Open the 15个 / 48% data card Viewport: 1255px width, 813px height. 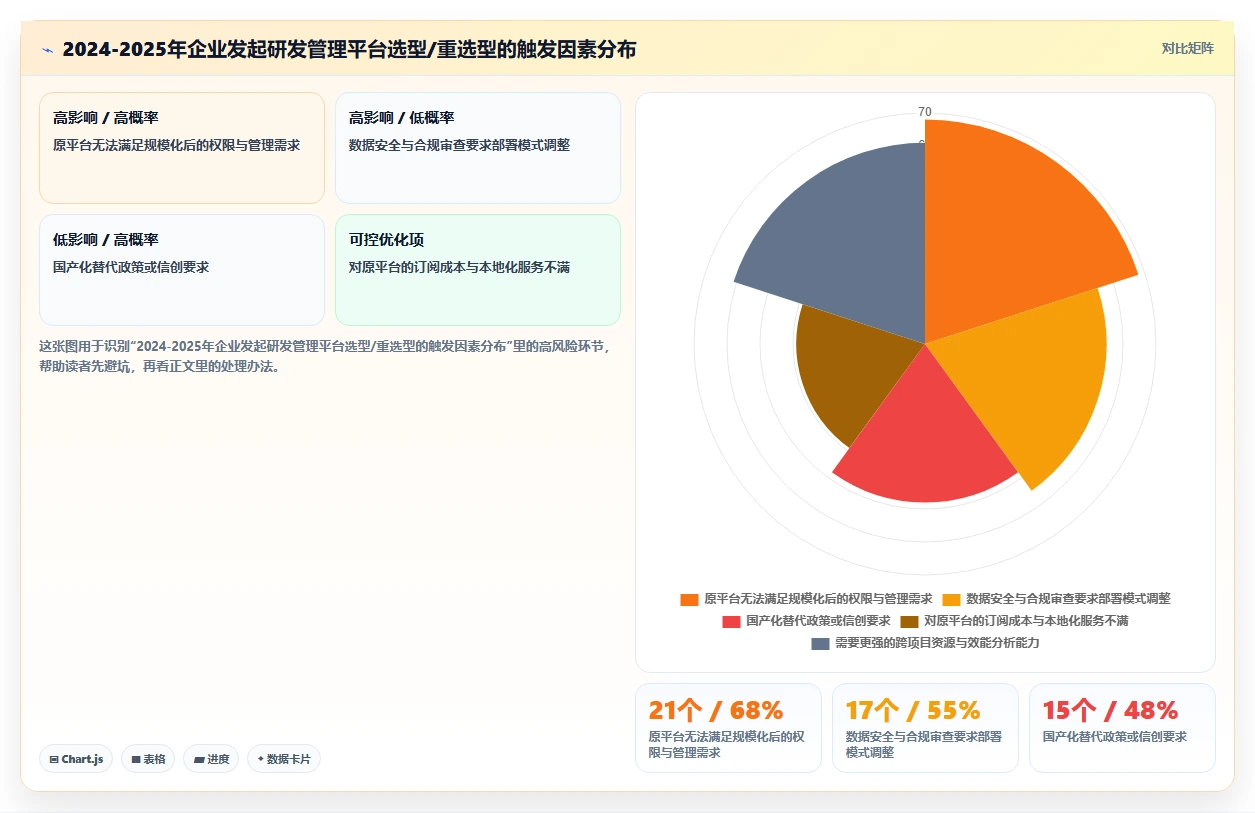coord(1122,728)
